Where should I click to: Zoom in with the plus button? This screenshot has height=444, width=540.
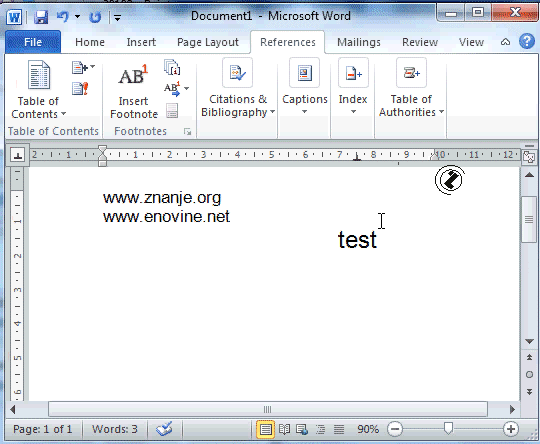pos(511,429)
